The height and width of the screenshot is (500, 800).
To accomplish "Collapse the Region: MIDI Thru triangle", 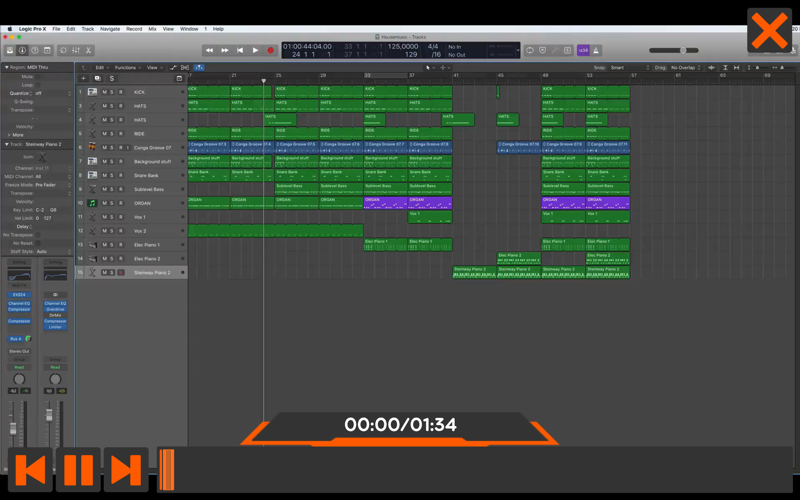I will pyautogui.click(x=7, y=67).
